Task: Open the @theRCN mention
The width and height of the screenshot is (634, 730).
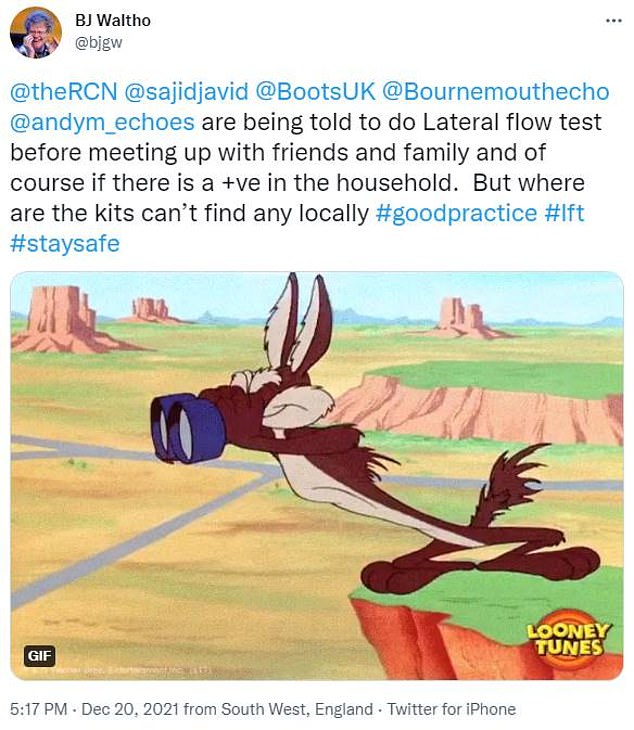Action: (64, 92)
